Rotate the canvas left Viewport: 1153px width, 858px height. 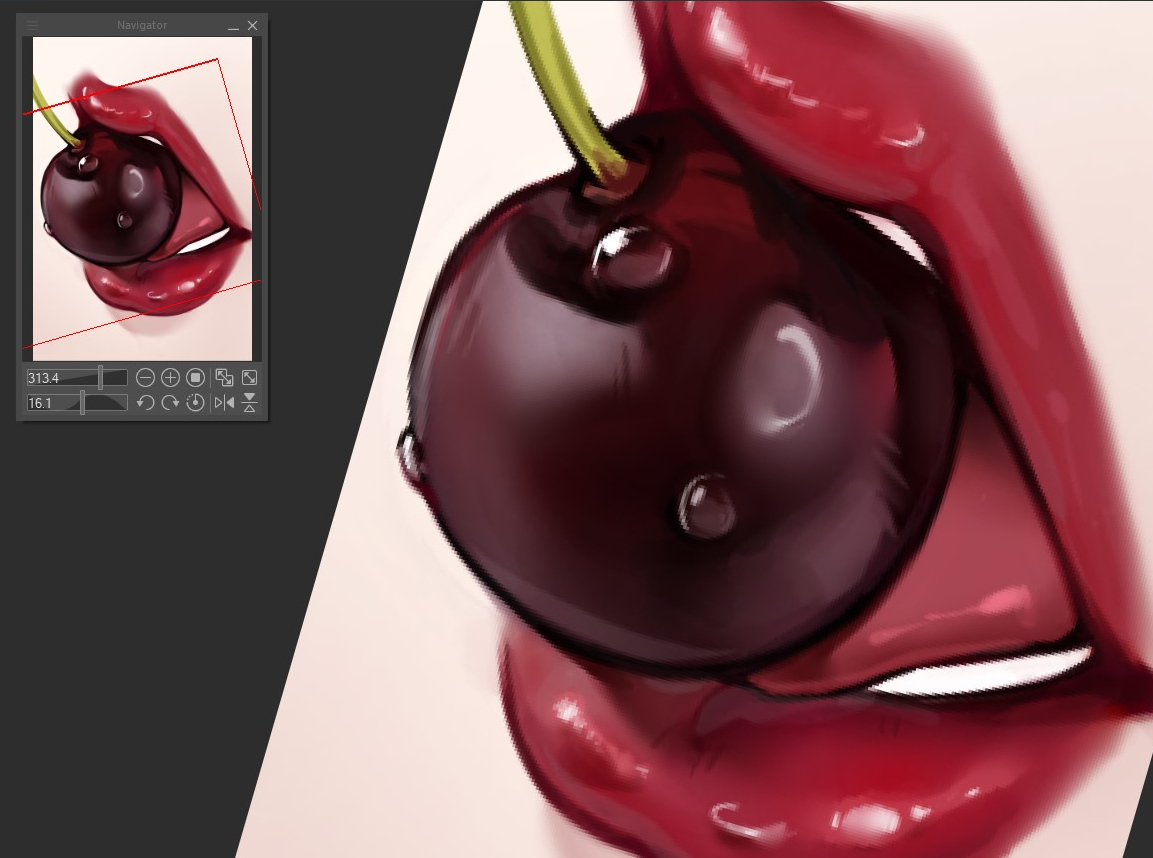click(x=146, y=402)
